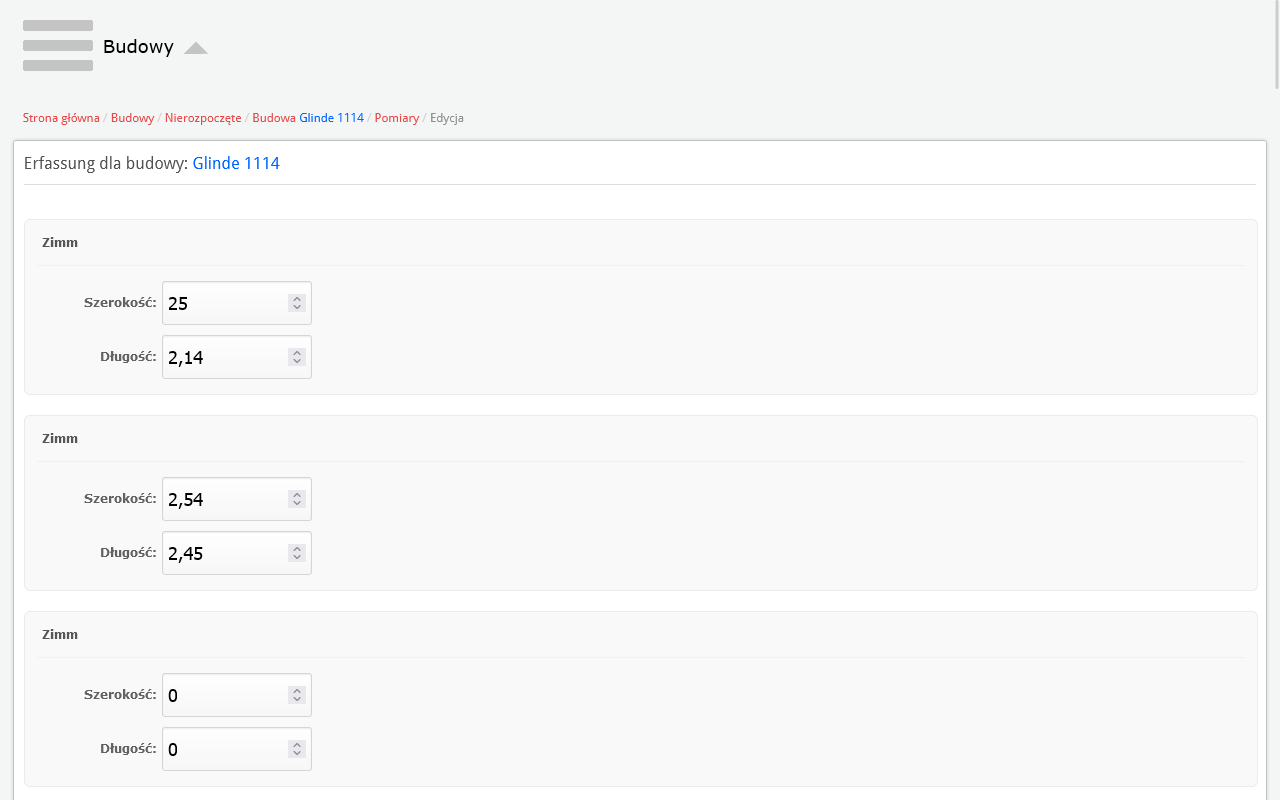The height and width of the screenshot is (800, 1280).
Task: Go to Strona główna breadcrumb
Action: (x=61, y=118)
